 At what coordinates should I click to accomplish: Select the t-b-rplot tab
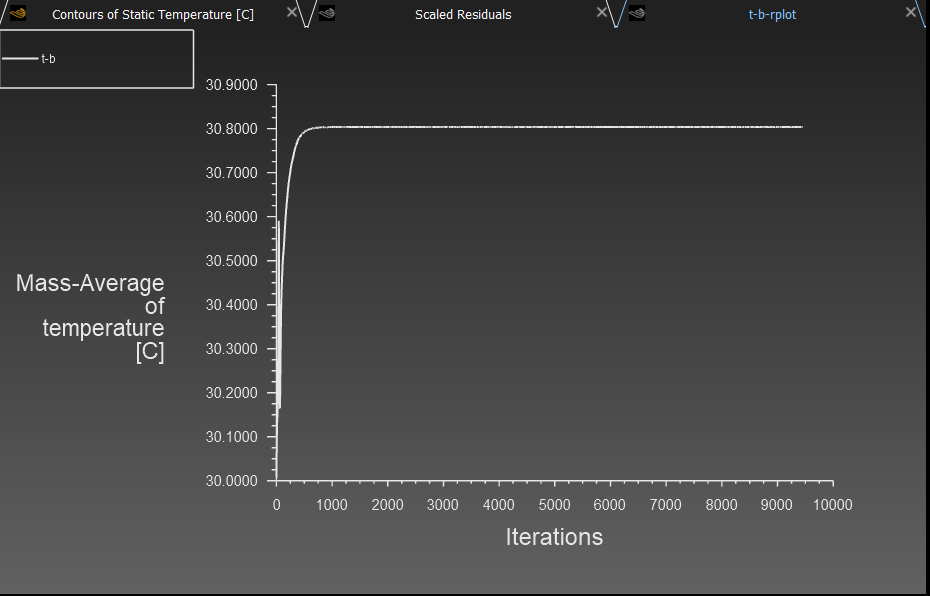pos(772,14)
